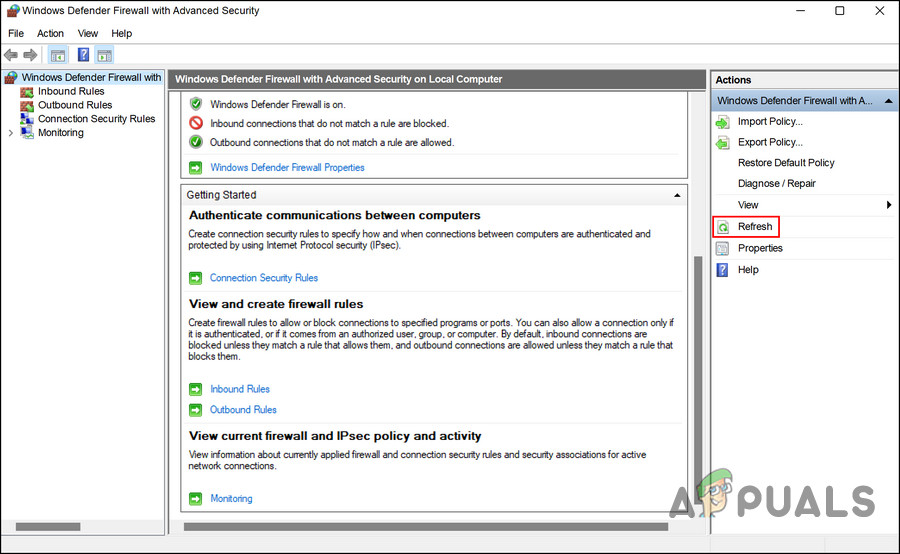Select View in the Actions pane
Screen dimensions: 900x554
coord(748,205)
